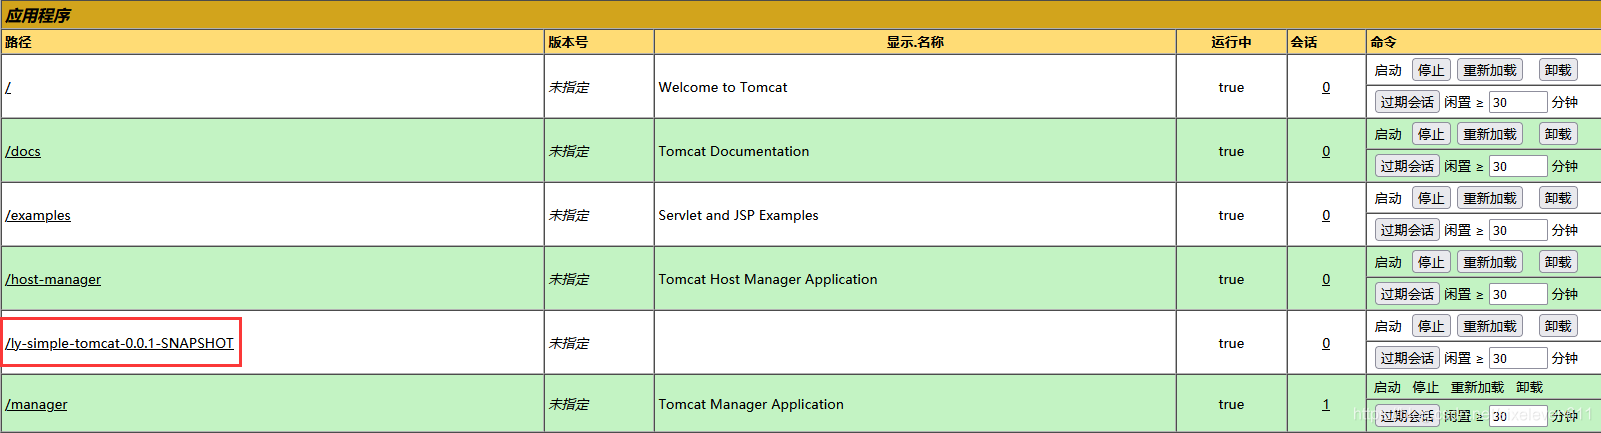Stop (停止) the ly-simple-tomcat application
This screenshot has width=1601, height=433.
click(1431, 326)
